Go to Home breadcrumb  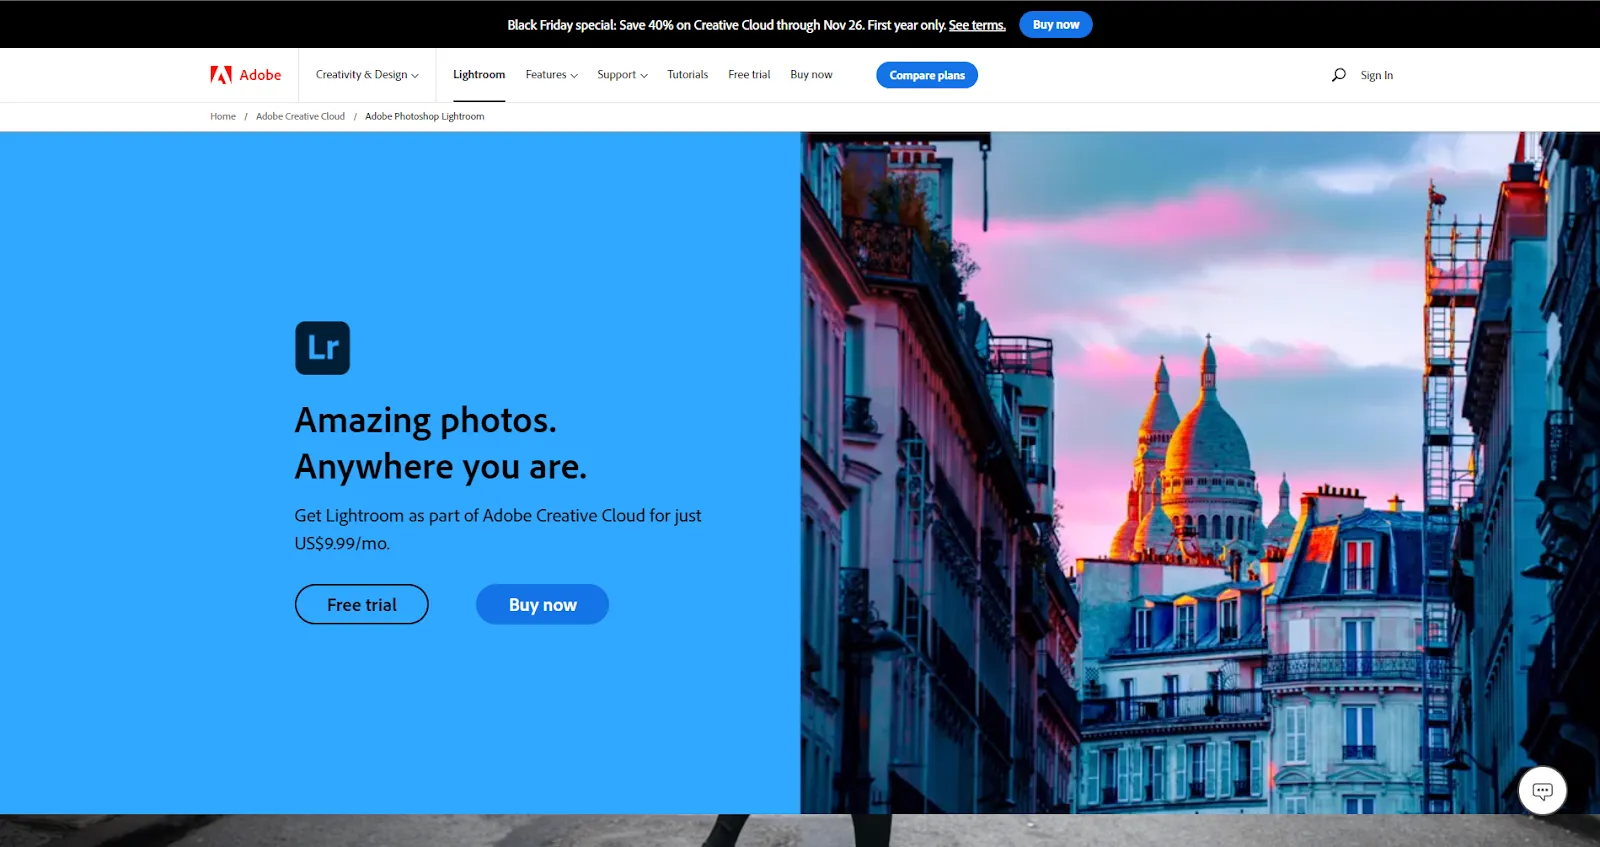(x=223, y=116)
